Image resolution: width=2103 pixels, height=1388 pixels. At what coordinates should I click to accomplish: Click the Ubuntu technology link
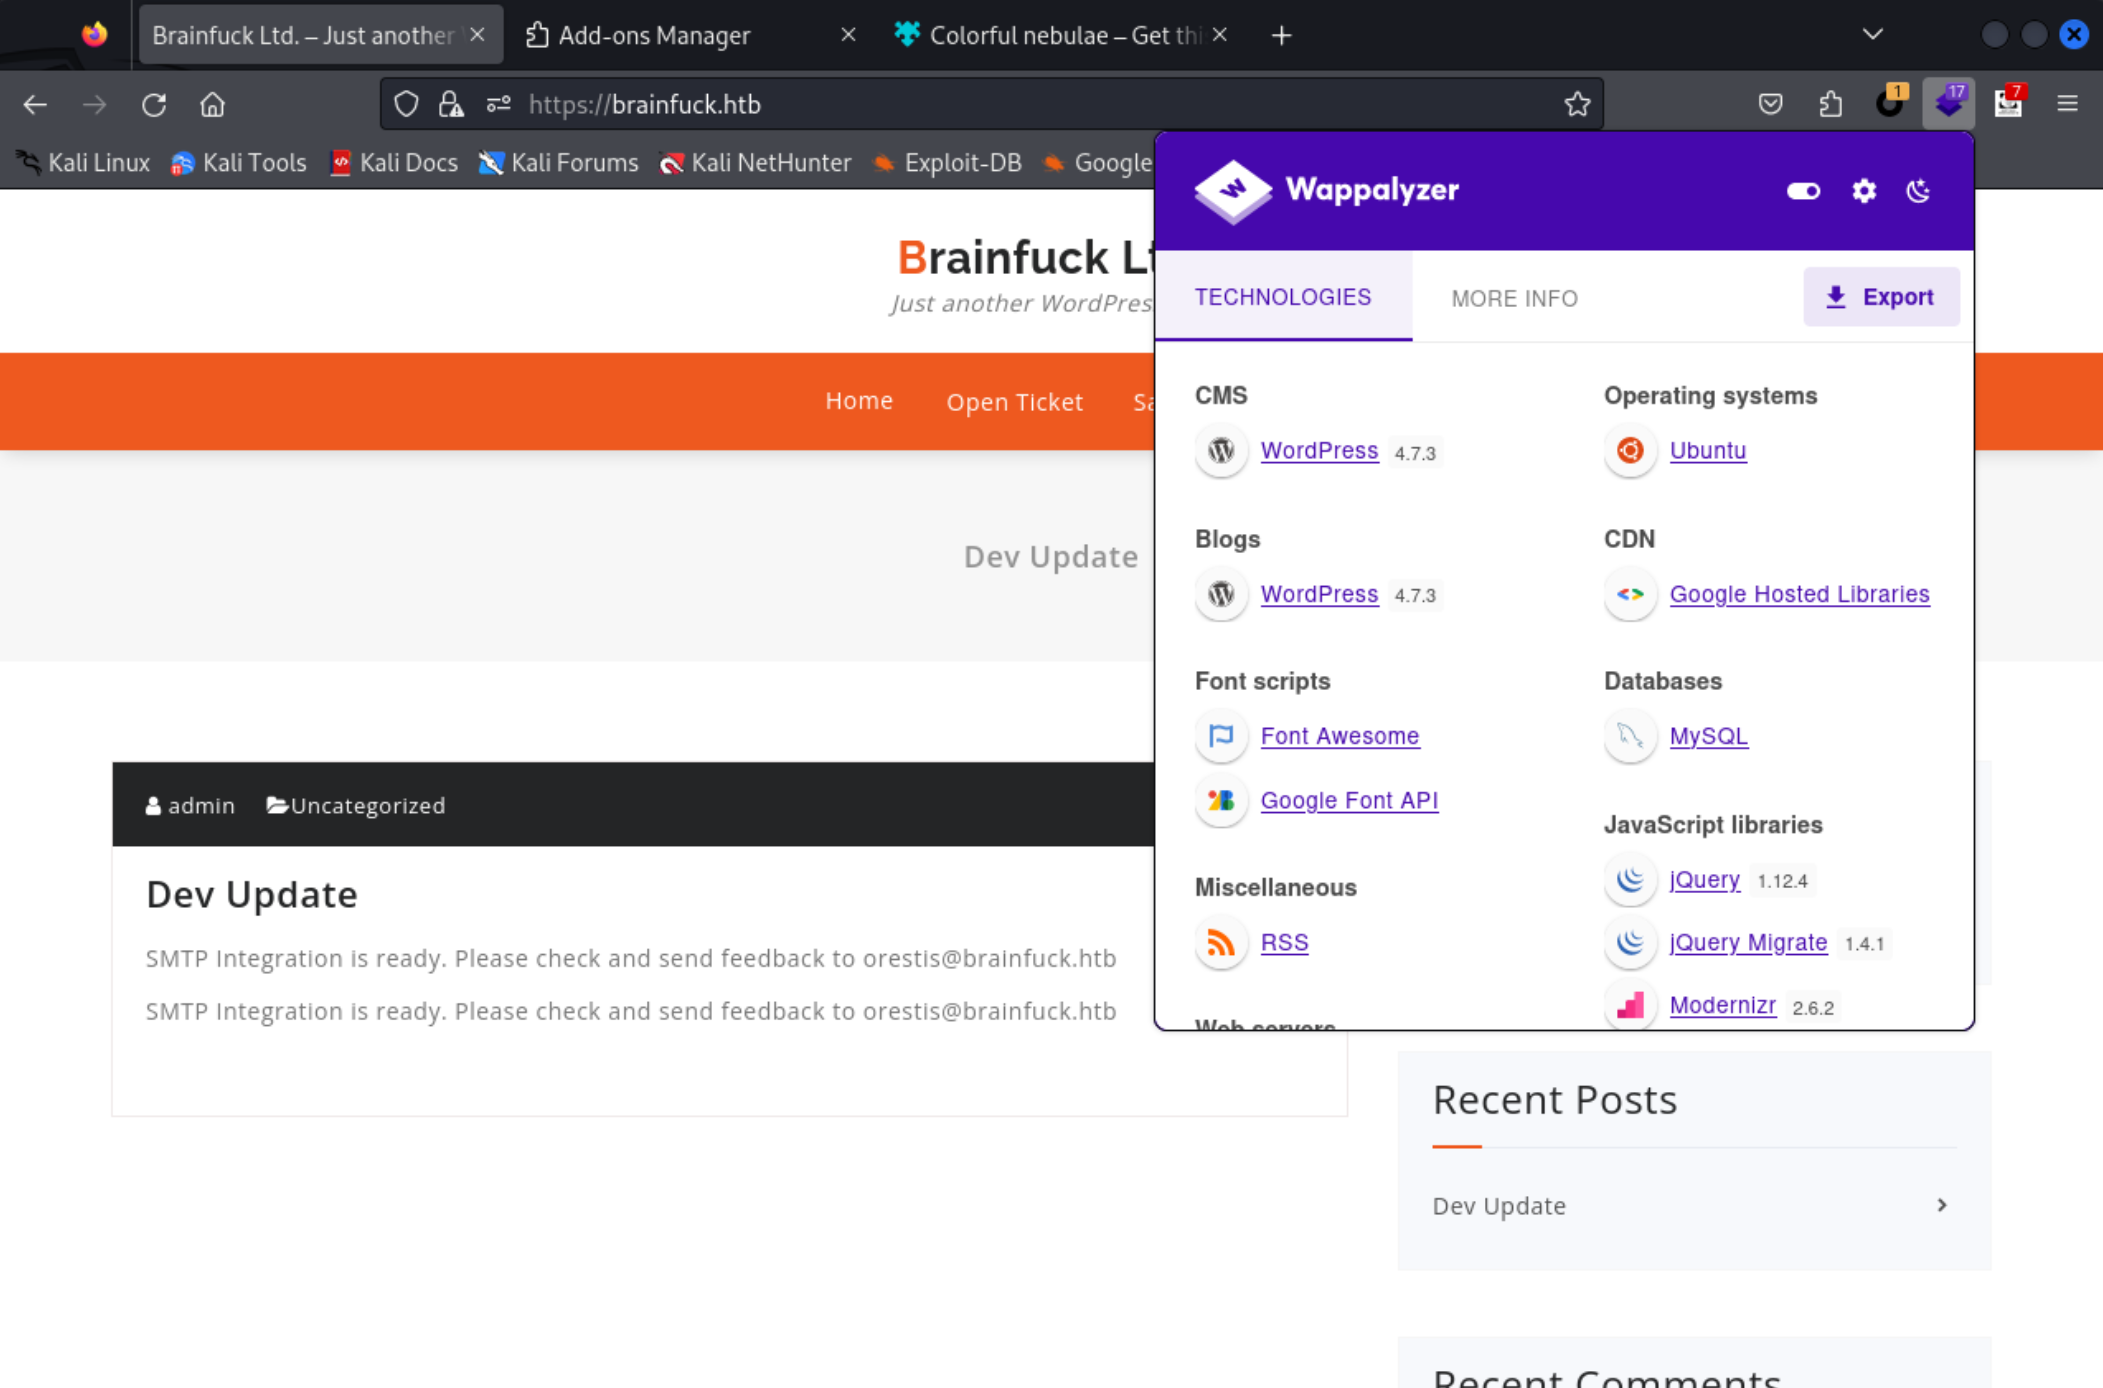1708,451
